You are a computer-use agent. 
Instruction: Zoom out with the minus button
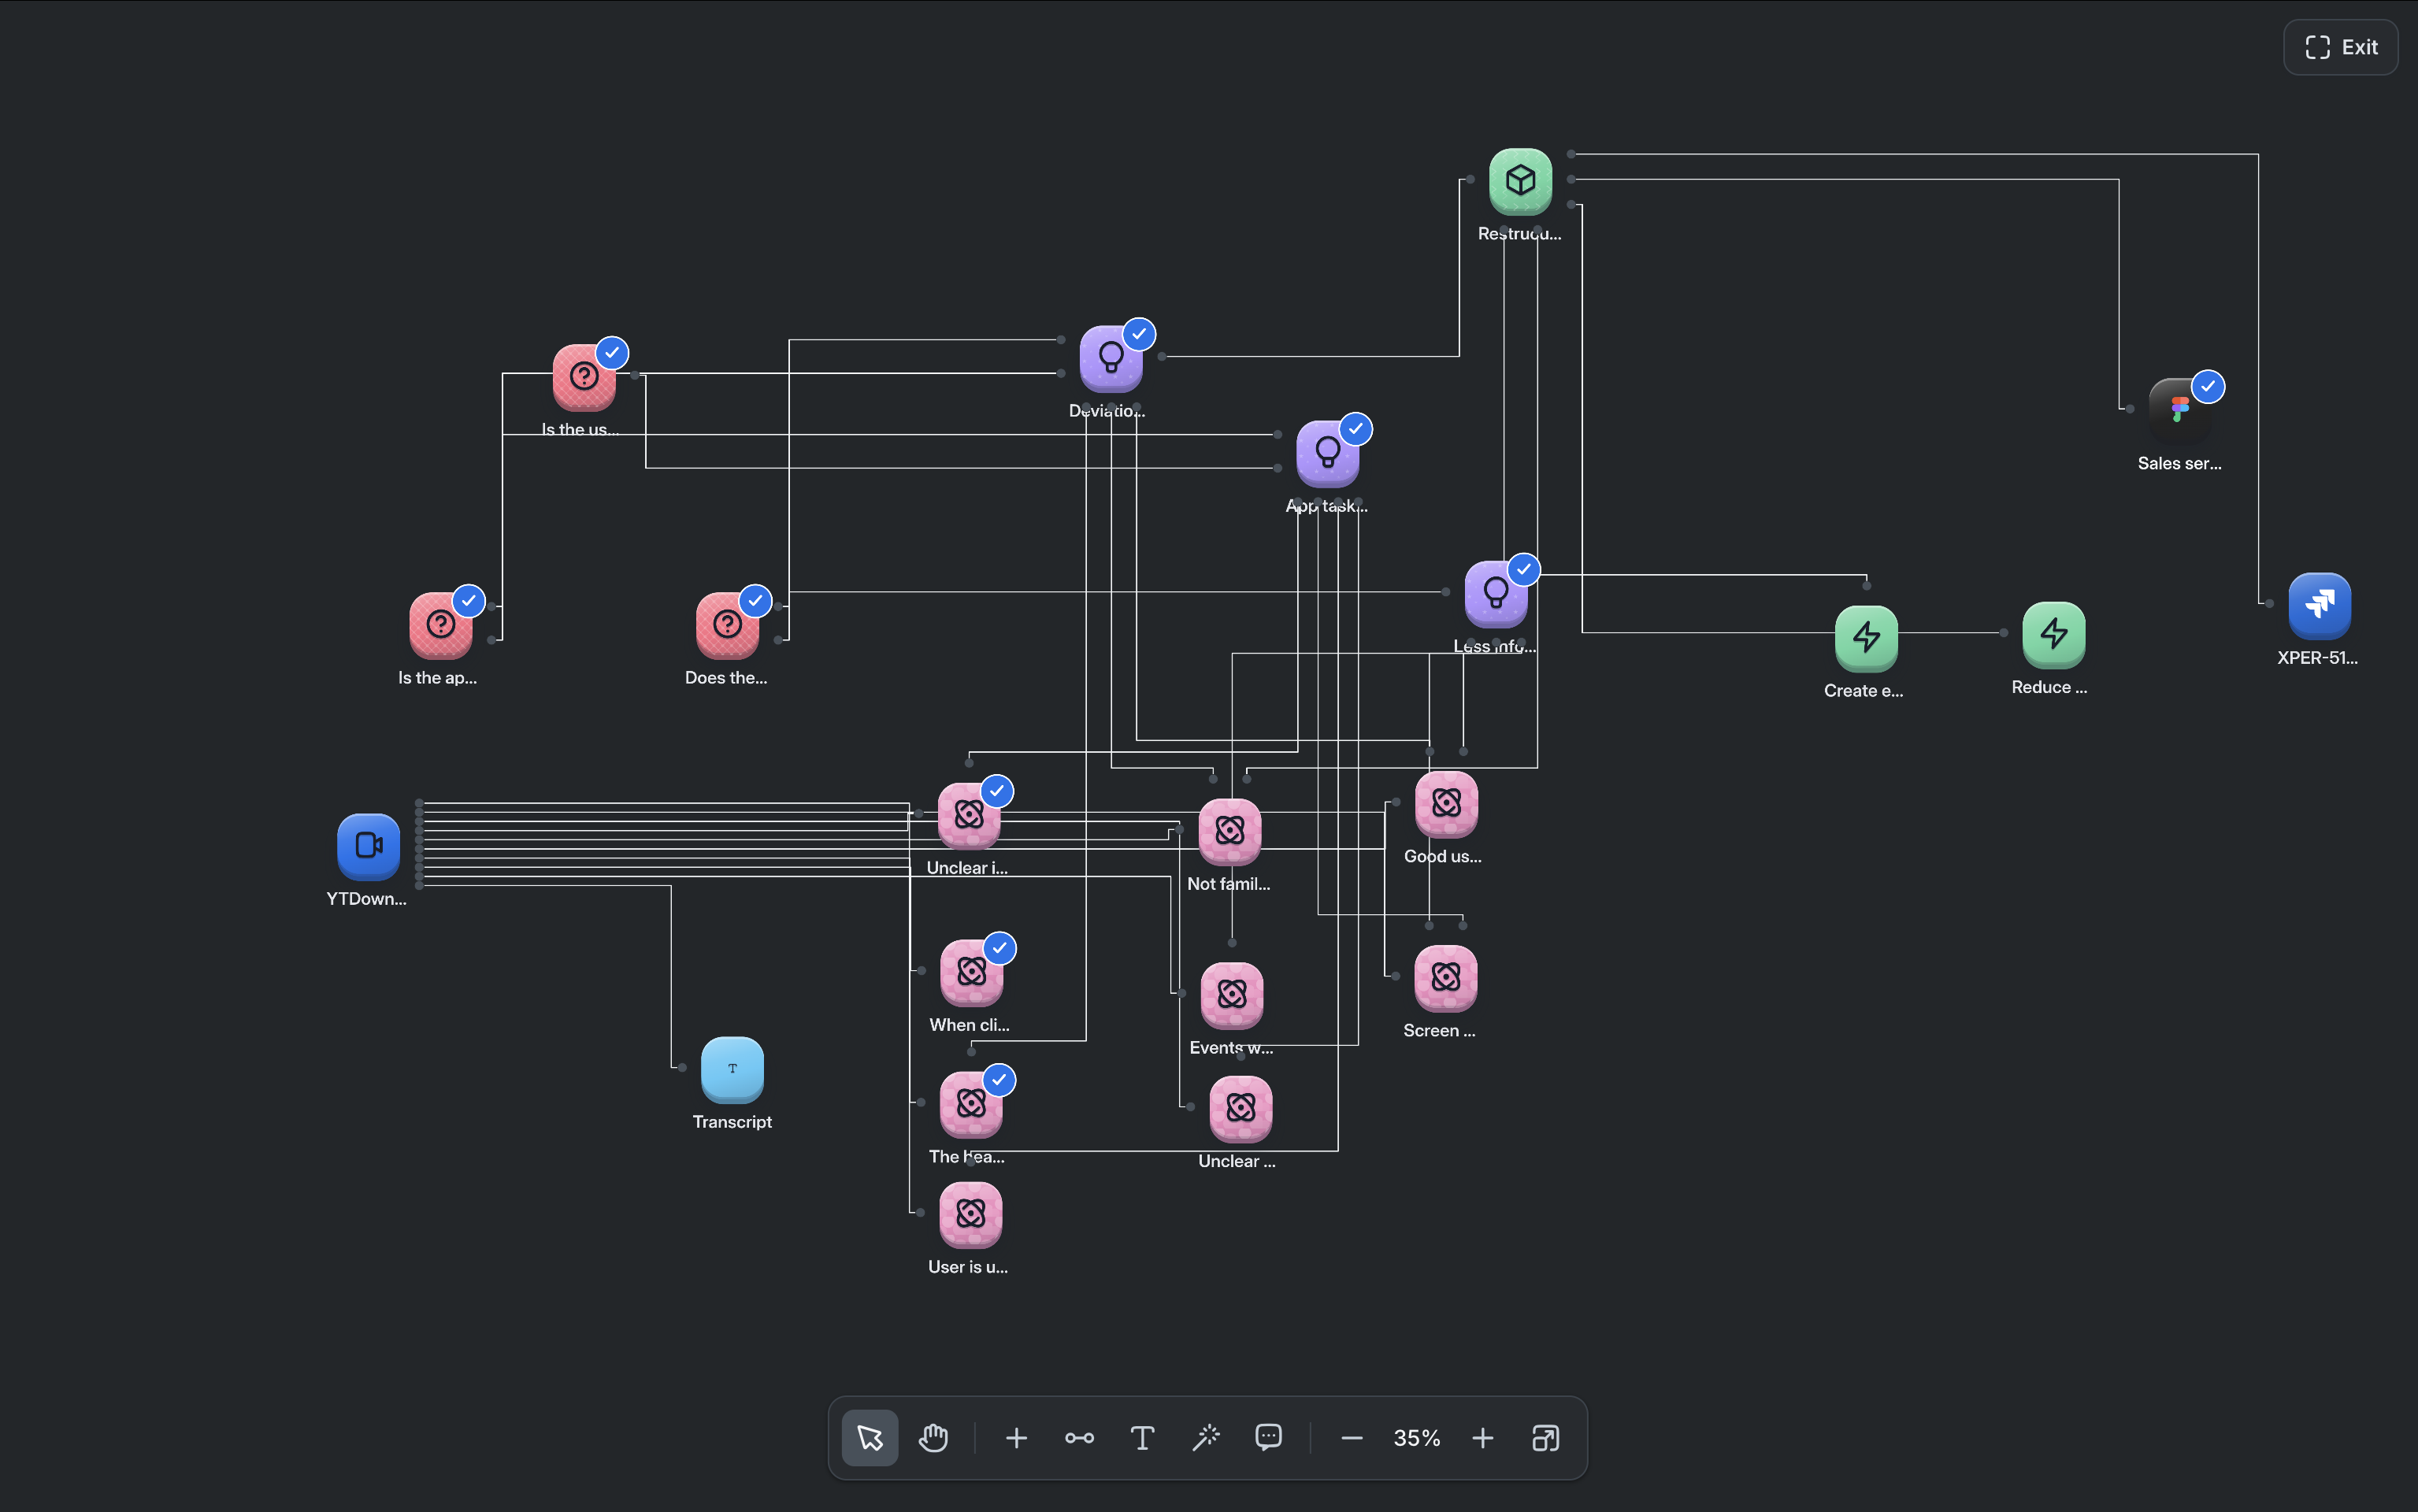1352,1438
